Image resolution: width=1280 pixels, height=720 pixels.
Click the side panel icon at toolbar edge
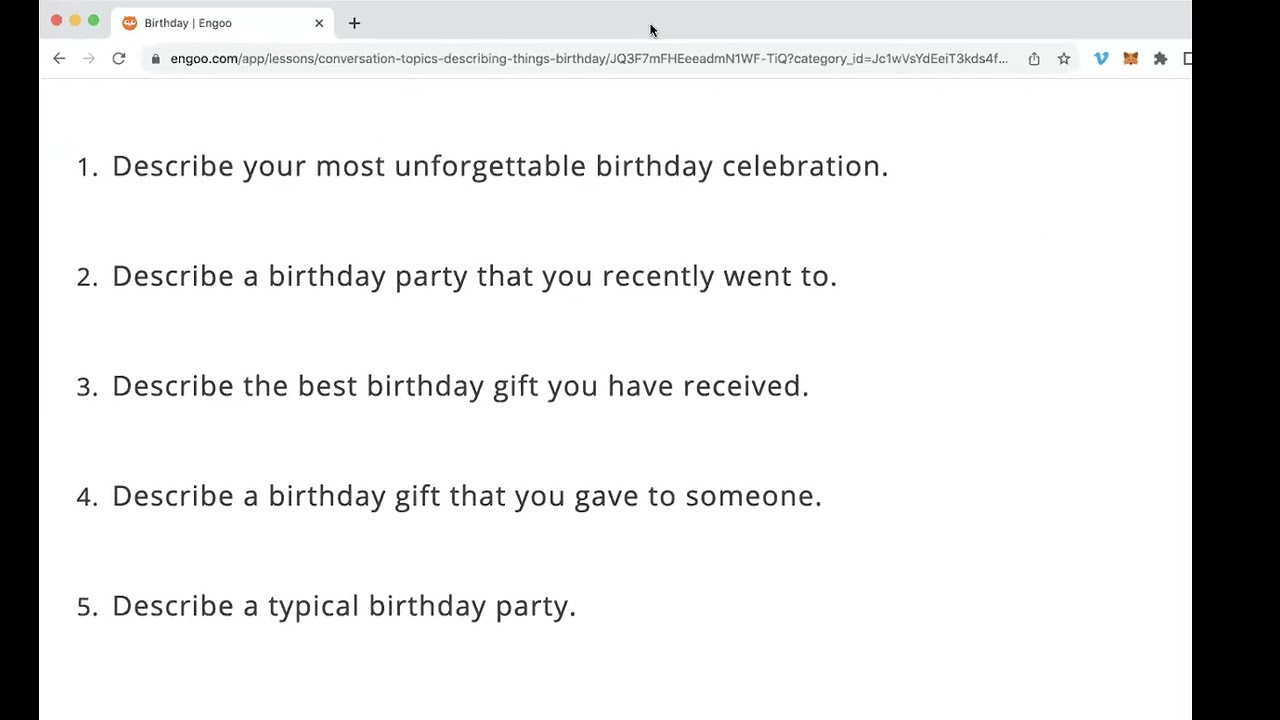coord(1187,59)
